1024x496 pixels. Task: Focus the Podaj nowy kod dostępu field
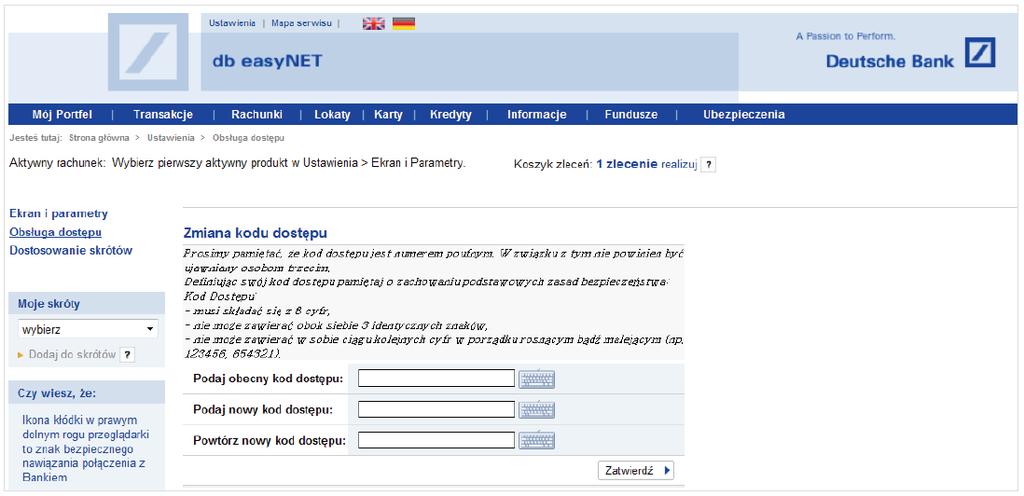436,409
